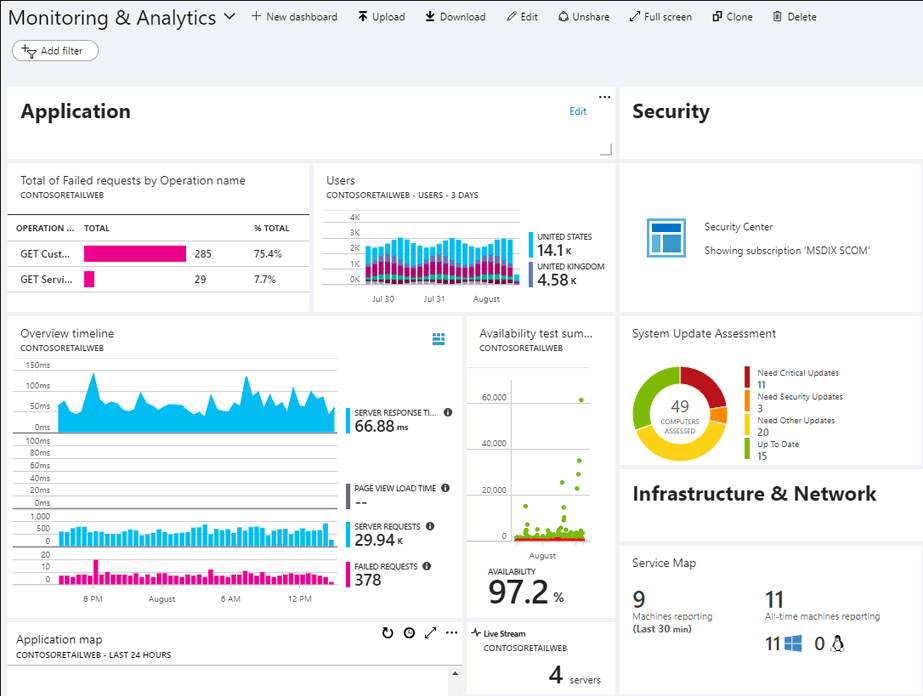923x696 pixels.
Task: Open the Application tile ellipsis menu
Action: [605, 97]
